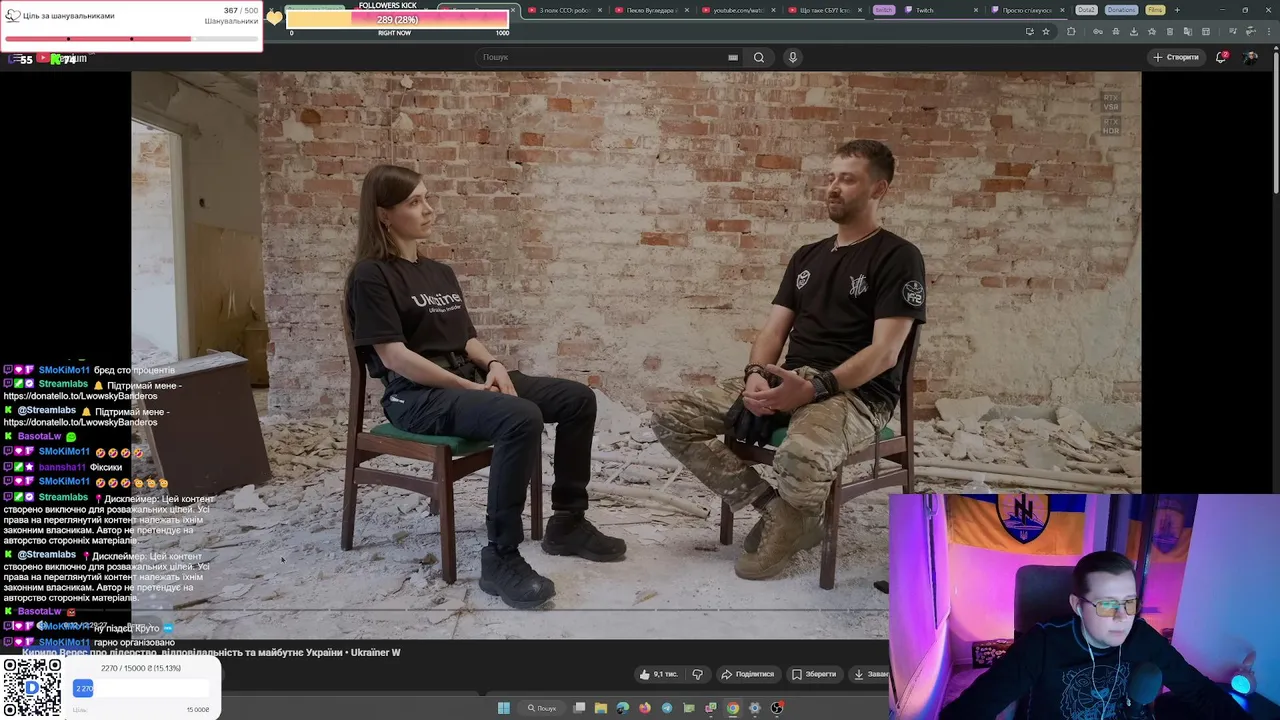Open the Windows Start menu
This screenshot has width=1280, height=720.
[504, 708]
